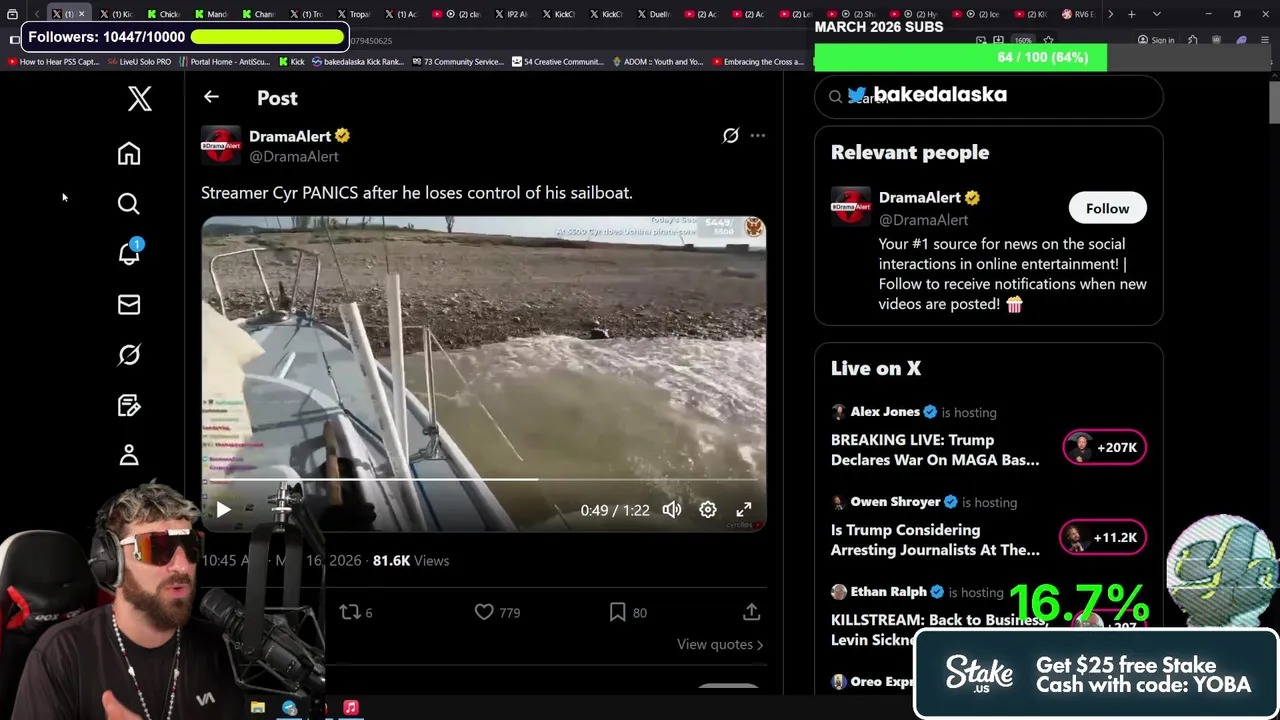This screenshot has height=720, width=1280.
Task: Click the @DramaAlert handle in Relevant people
Action: click(x=923, y=220)
